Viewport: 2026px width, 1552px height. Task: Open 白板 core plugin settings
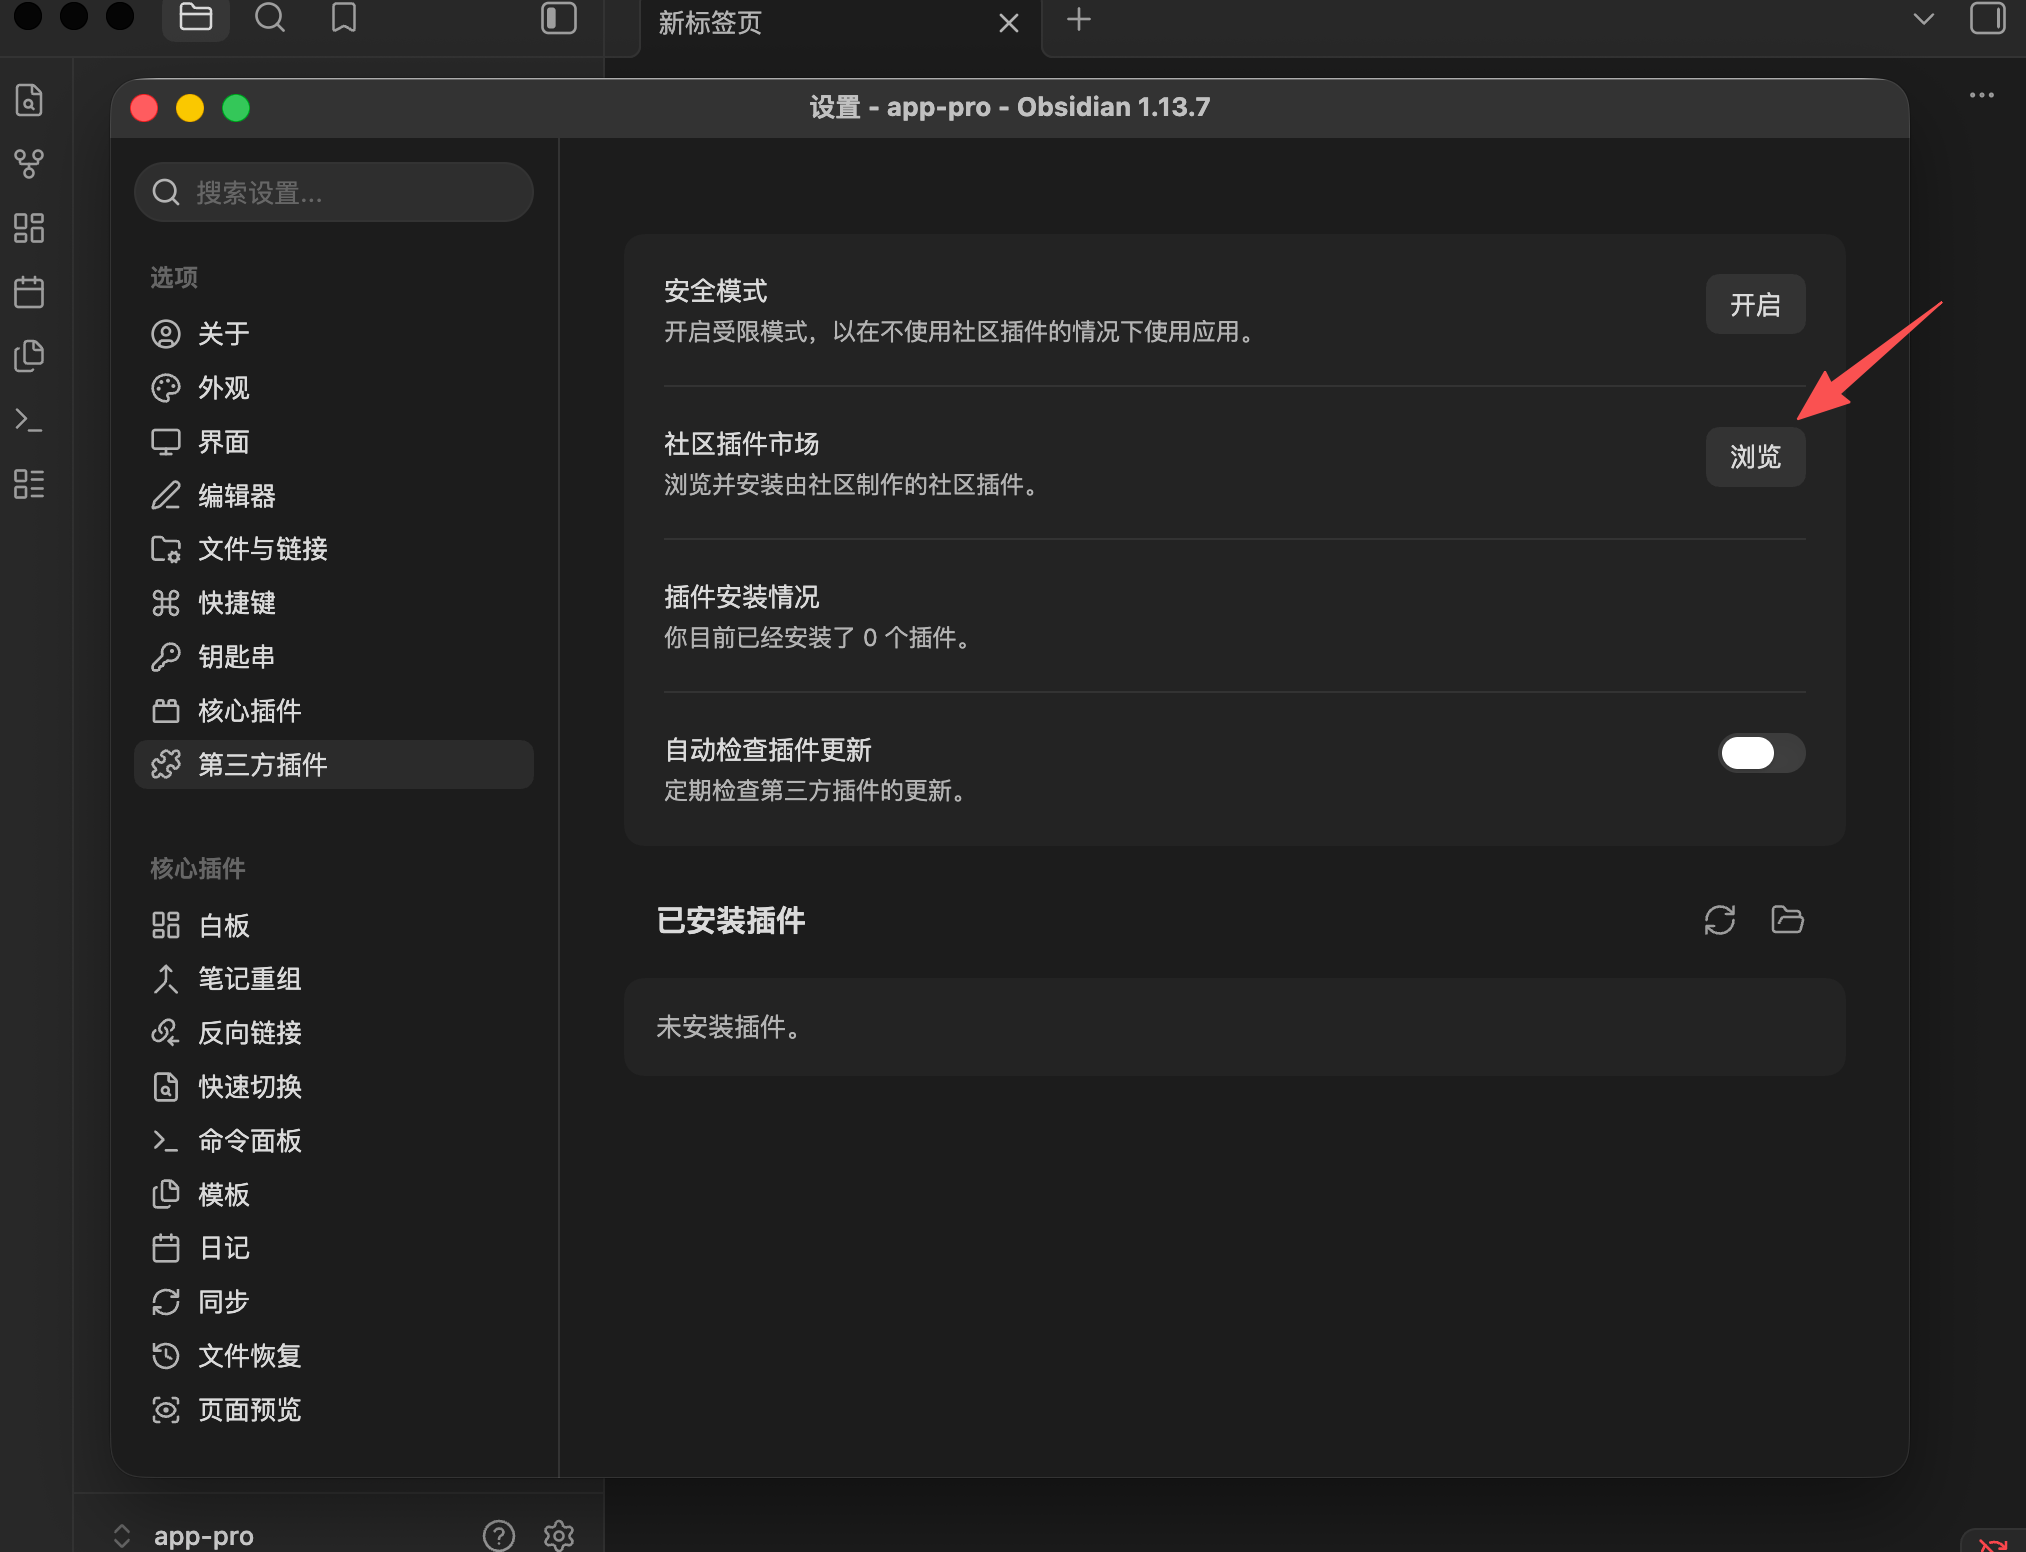click(x=333, y=926)
